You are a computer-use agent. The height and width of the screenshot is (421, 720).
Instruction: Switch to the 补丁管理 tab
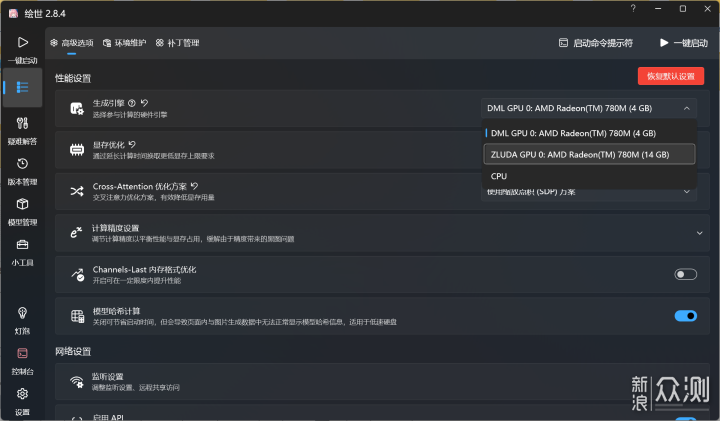(x=177, y=43)
